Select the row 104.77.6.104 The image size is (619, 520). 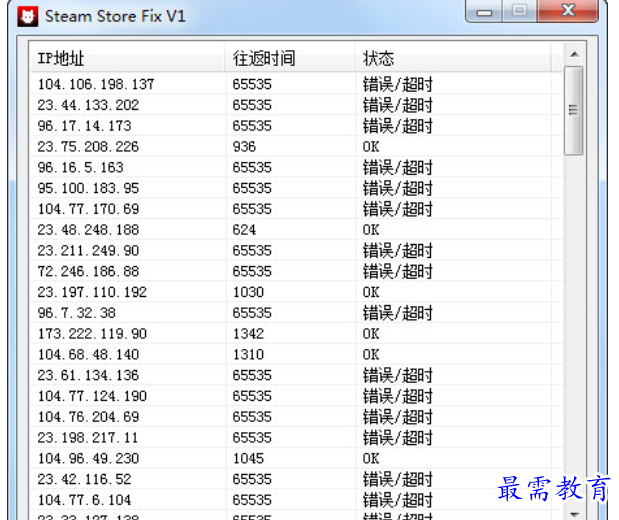(x=296, y=500)
